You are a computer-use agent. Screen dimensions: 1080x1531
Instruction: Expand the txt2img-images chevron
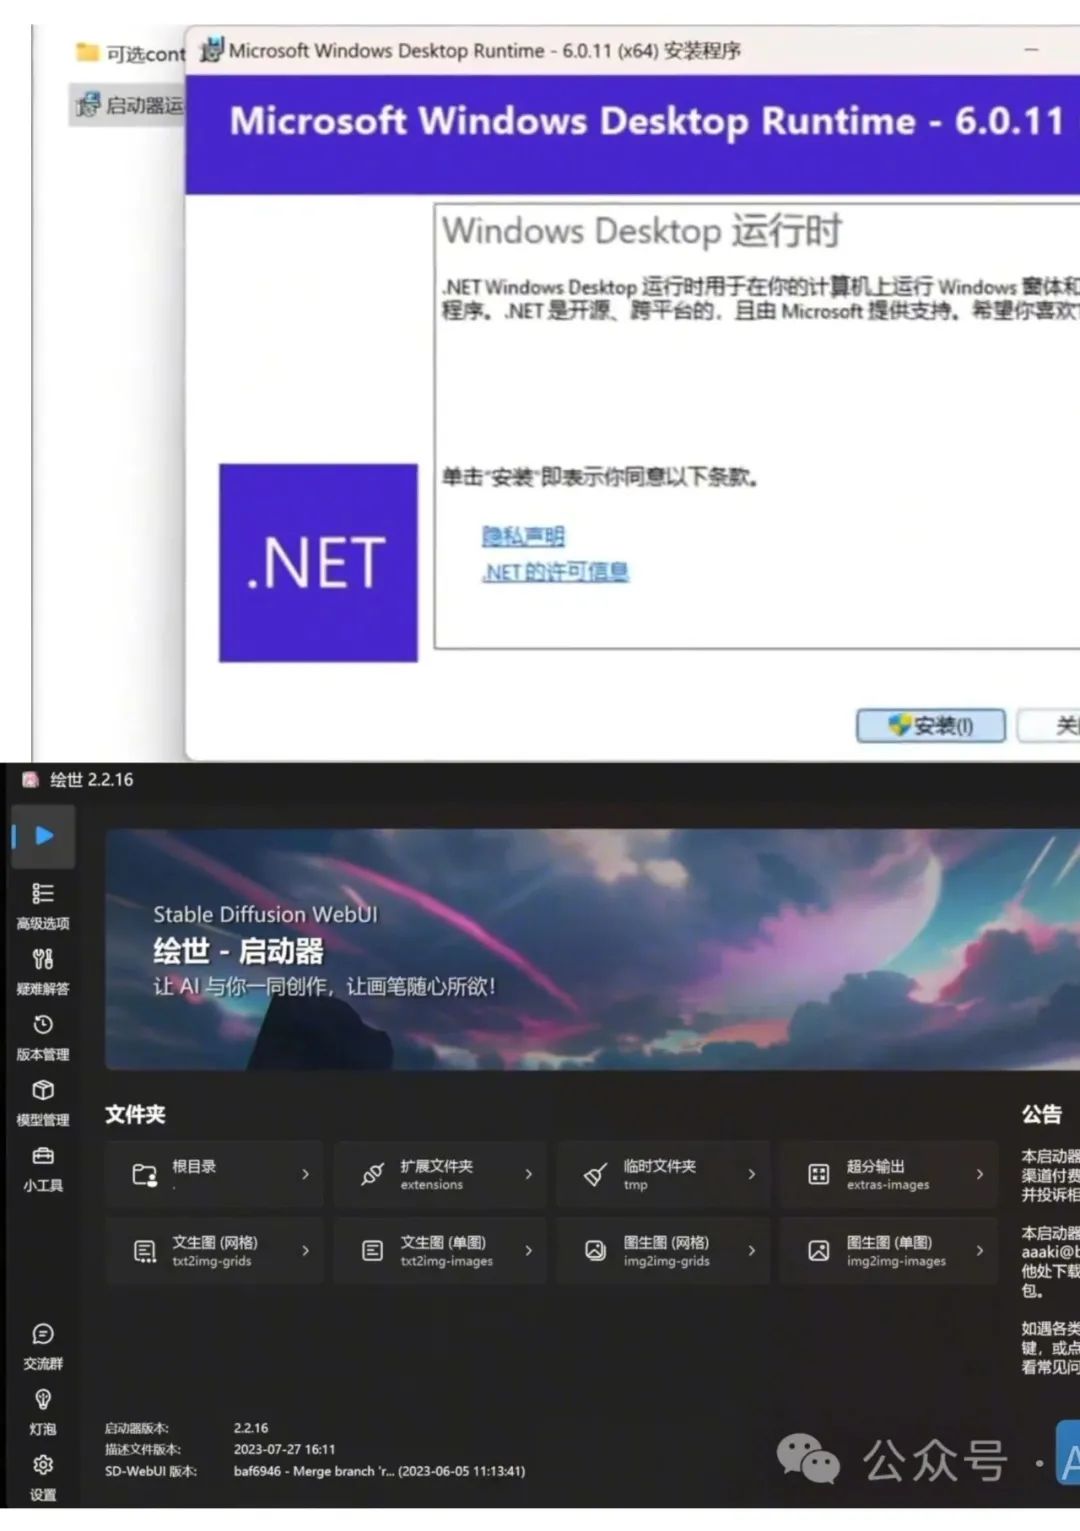click(x=528, y=1250)
